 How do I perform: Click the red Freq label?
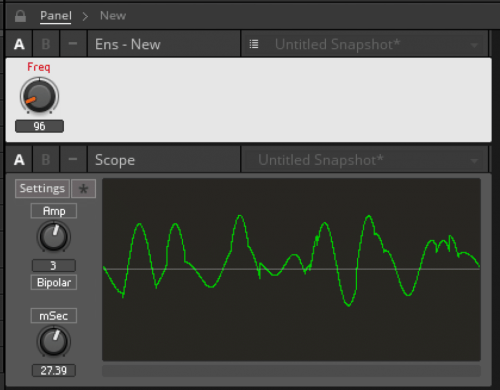[39, 67]
